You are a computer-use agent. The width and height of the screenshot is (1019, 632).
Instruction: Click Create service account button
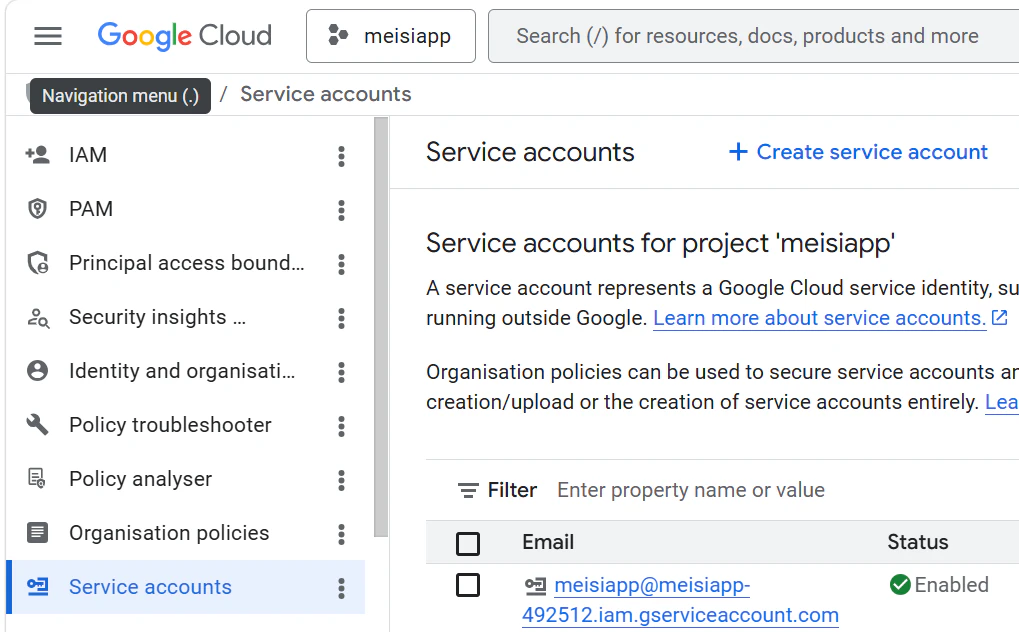pyautogui.click(x=858, y=152)
